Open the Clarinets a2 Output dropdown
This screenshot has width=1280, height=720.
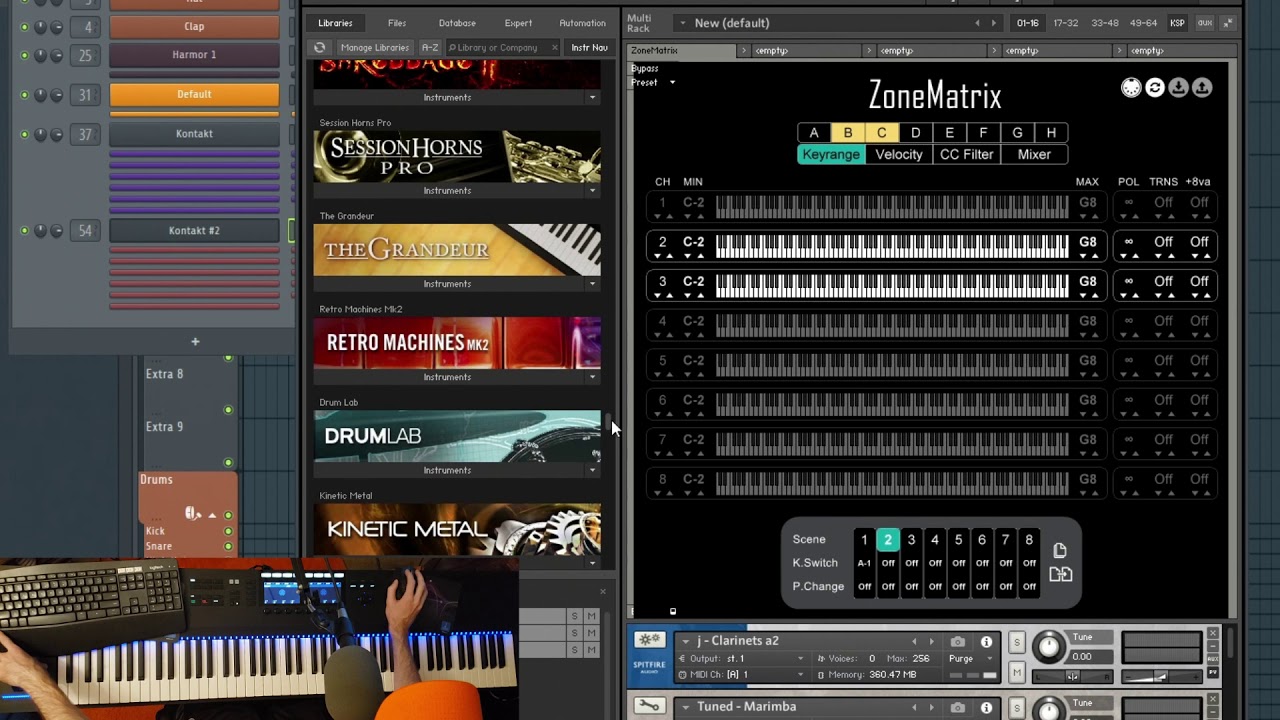(741, 659)
